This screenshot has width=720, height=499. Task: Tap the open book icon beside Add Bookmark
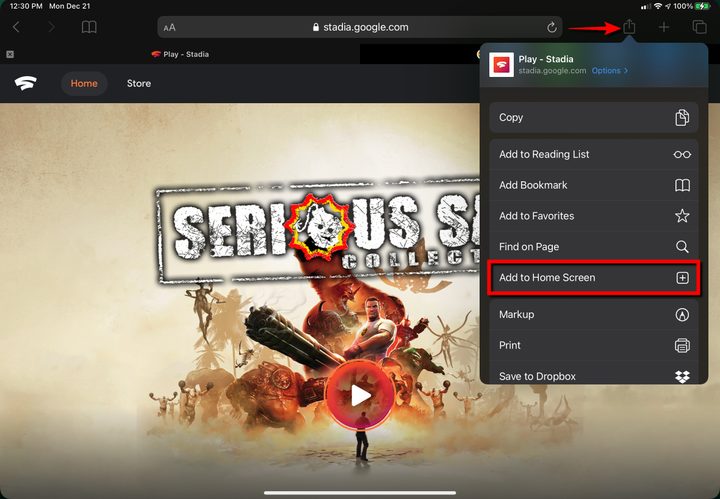[x=682, y=185]
